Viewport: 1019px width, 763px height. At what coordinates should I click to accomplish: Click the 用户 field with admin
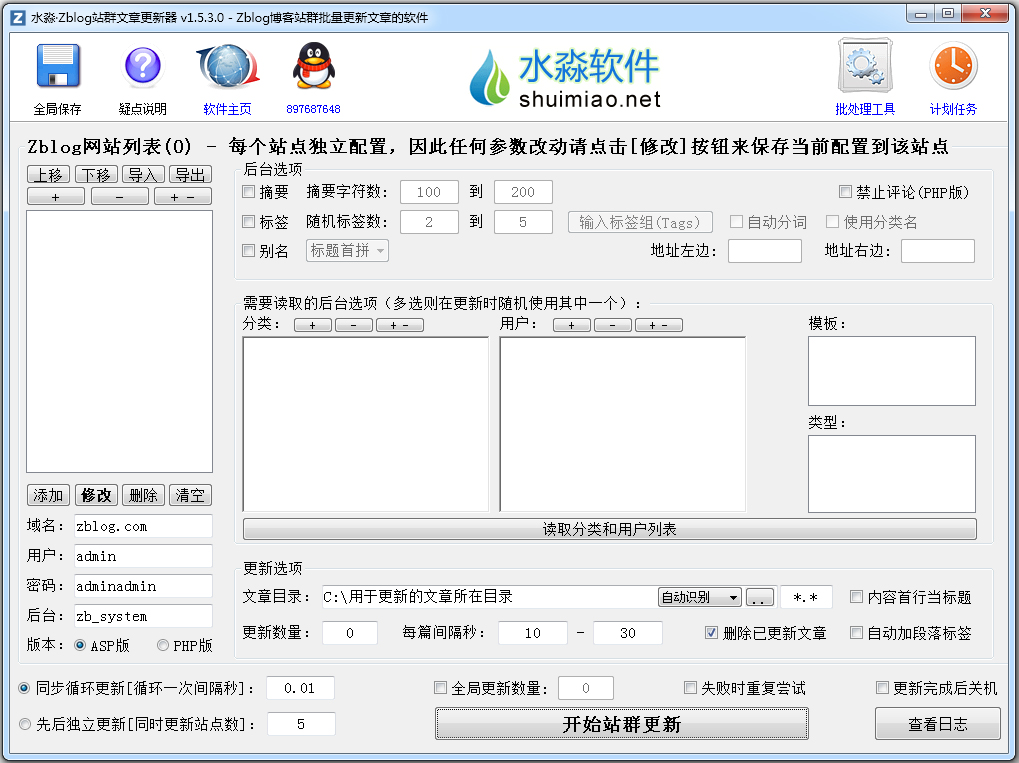click(x=144, y=556)
